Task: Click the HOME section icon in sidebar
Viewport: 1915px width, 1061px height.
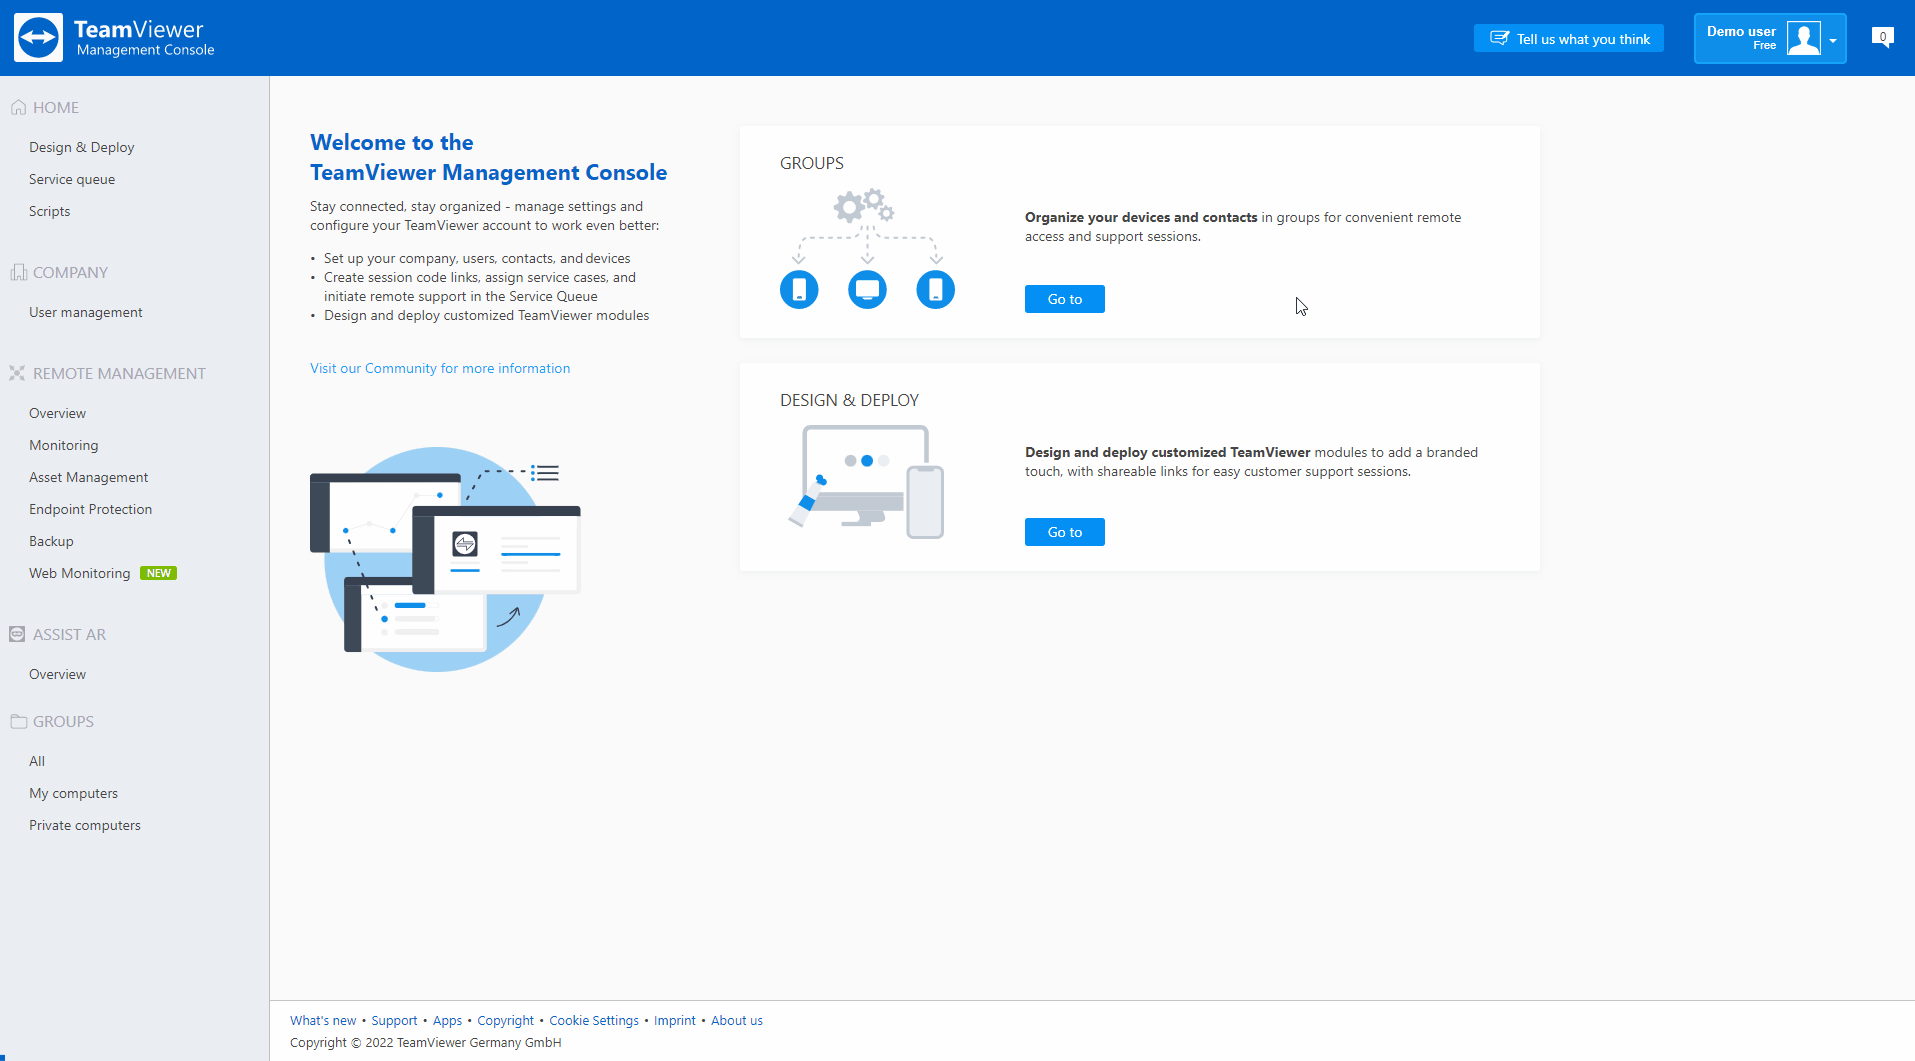Action: pyautogui.click(x=17, y=106)
